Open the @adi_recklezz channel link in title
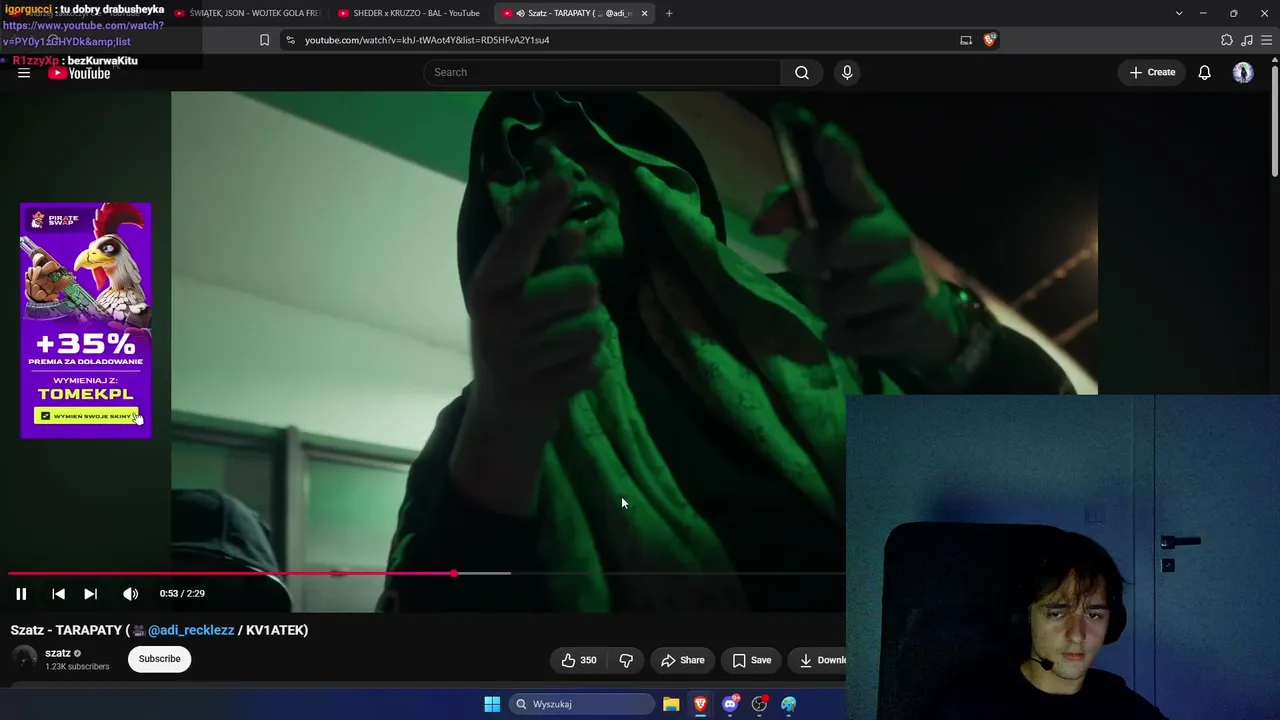1280x720 pixels. [x=191, y=630]
